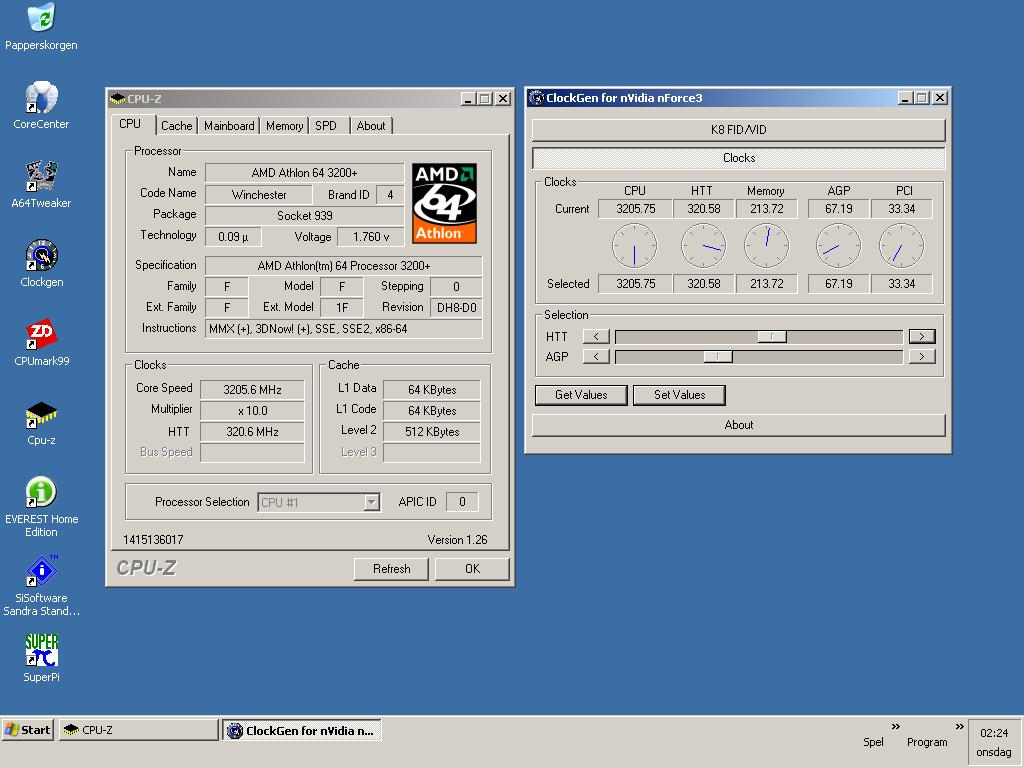This screenshot has height=768, width=1024.
Task: Expand the Program toolbar chevron in taskbar
Action: click(x=959, y=726)
